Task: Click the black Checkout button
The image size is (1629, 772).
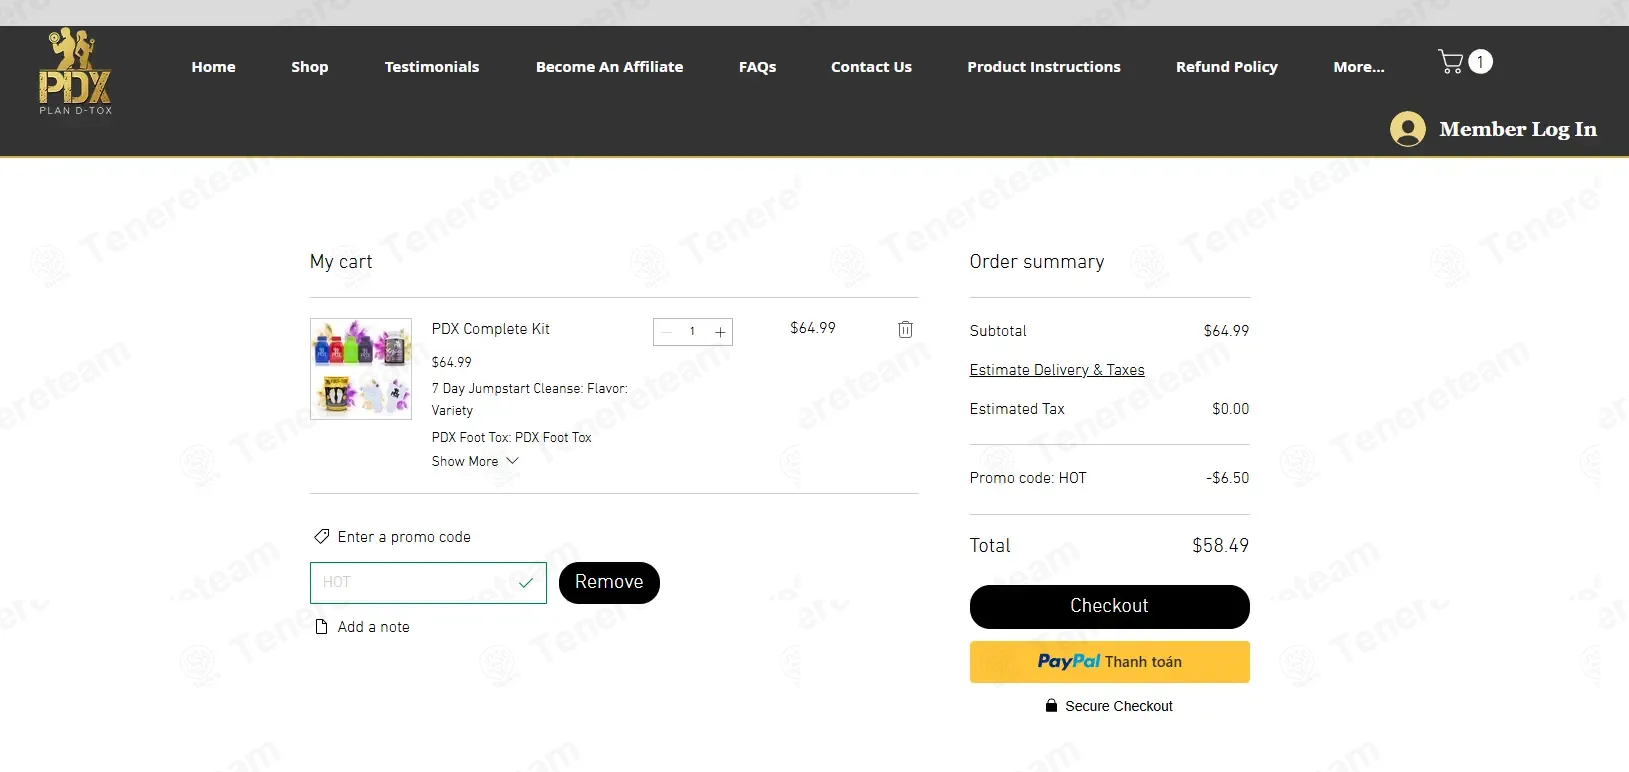Action: (x=1110, y=607)
